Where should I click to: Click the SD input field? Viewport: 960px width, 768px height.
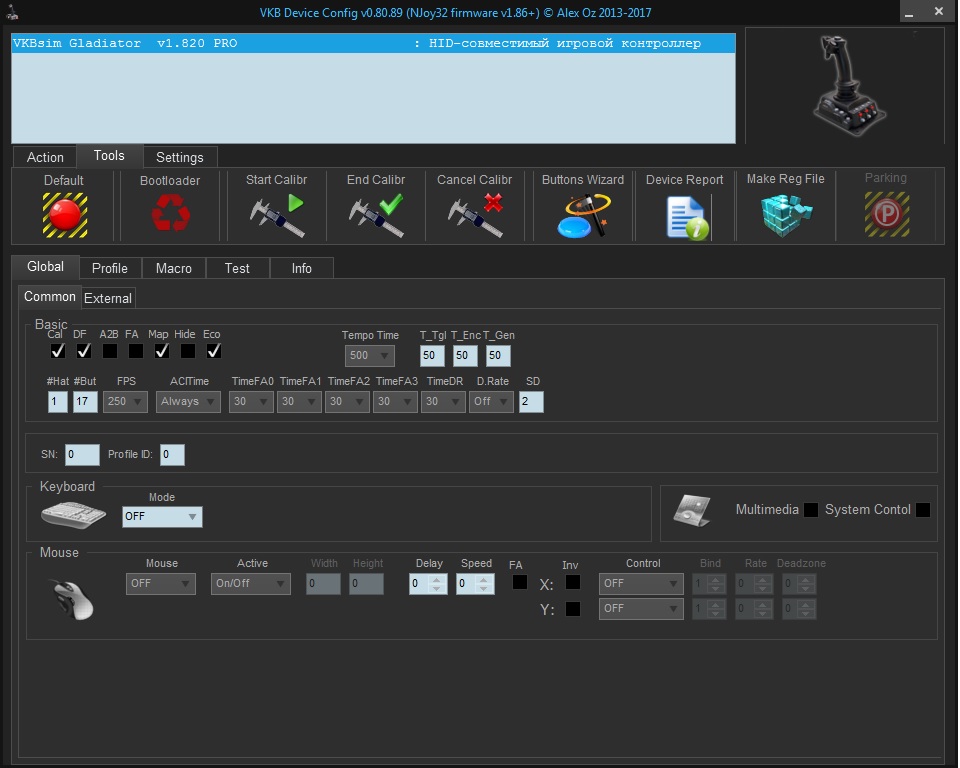531,402
